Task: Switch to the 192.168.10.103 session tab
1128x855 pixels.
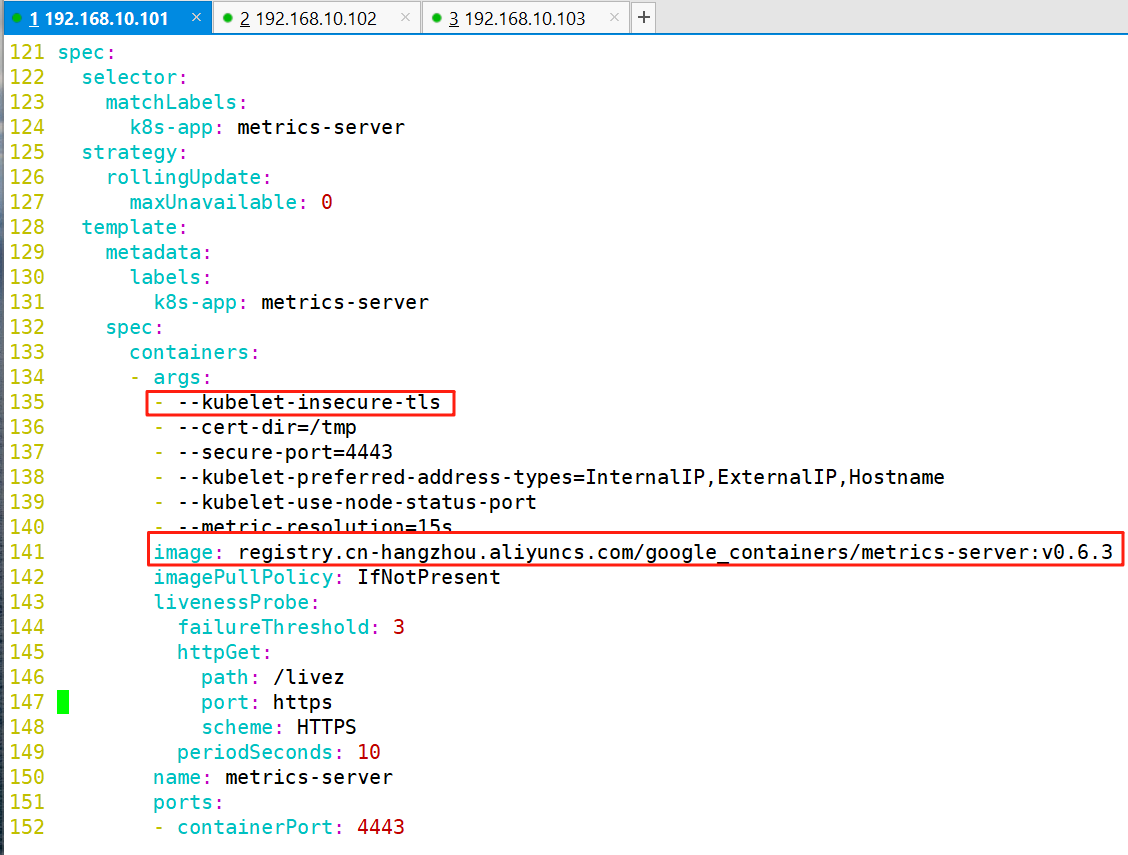Action: pos(525,18)
